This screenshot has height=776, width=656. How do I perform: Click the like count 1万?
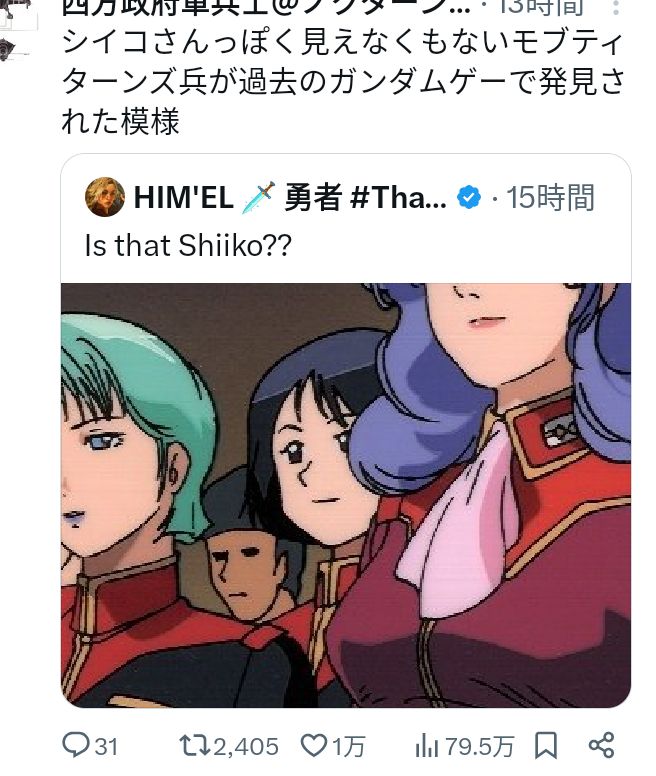click(349, 746)
